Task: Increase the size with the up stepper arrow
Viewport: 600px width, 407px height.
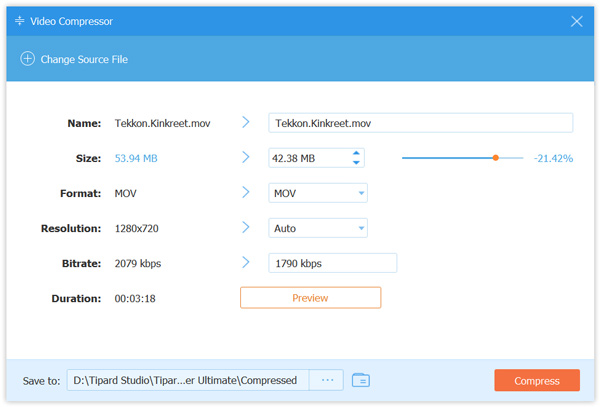Action: [x=356, y=153]
